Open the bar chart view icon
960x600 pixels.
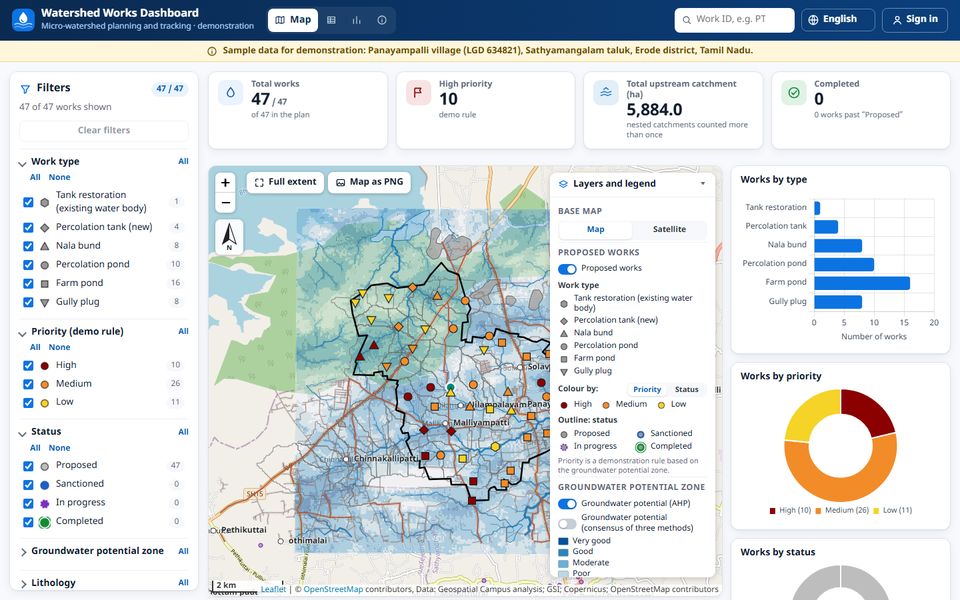(356, 20)
